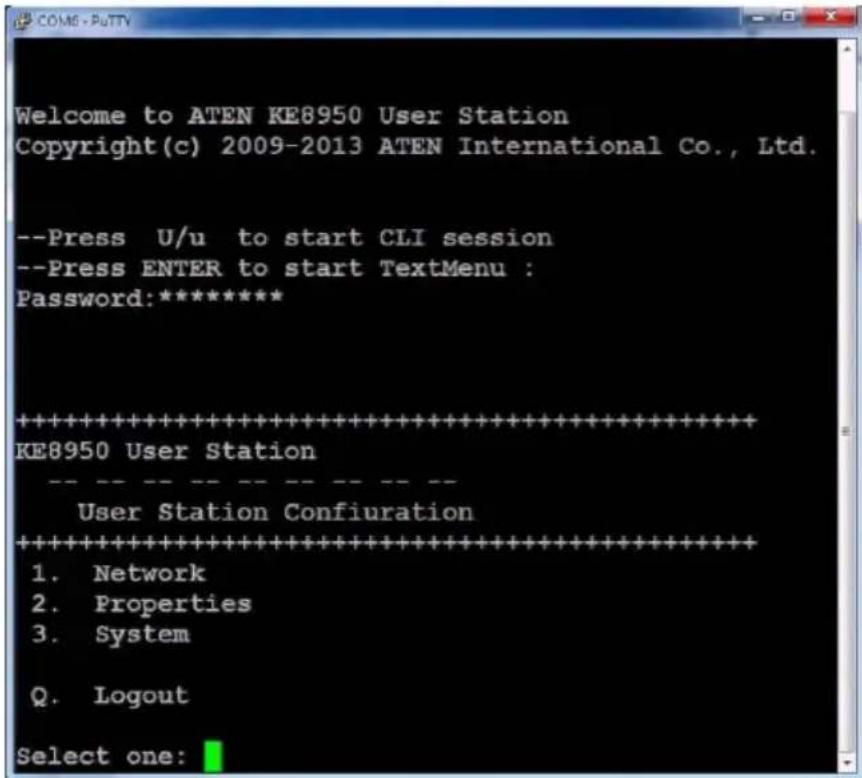Click the PuTTY icon in title bar

(x=23, y=21)
